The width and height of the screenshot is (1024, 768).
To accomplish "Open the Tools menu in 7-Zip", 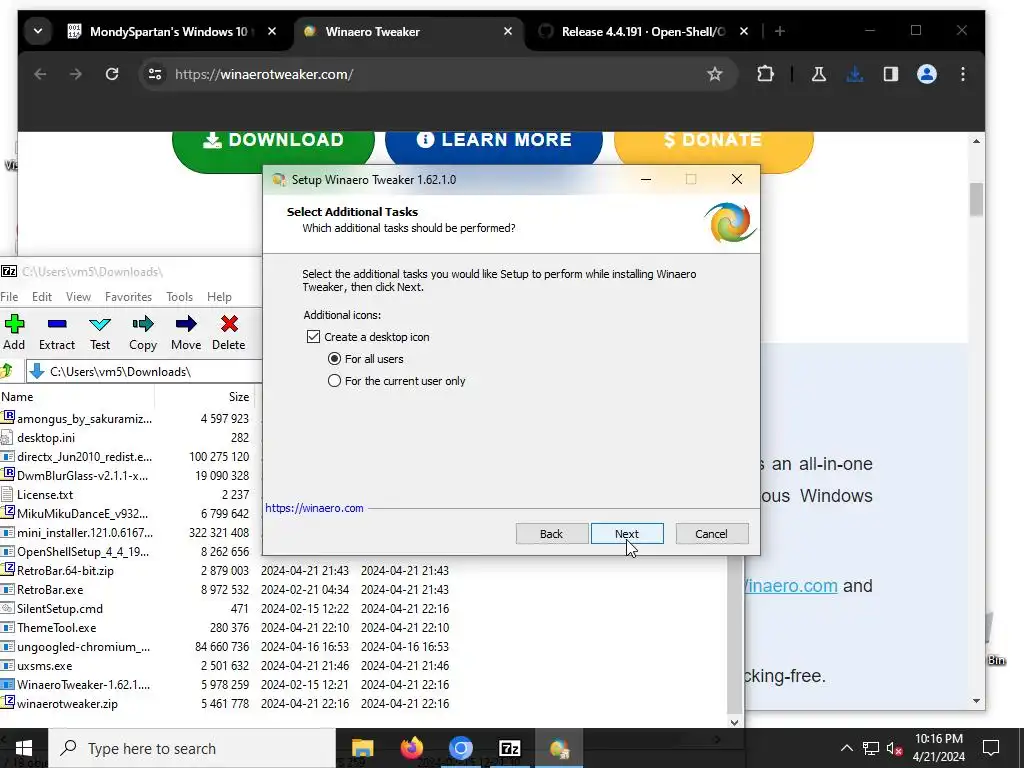I will (180, 296).
